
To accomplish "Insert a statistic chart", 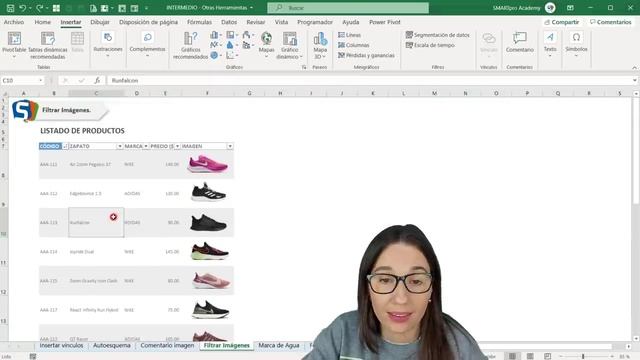I will (x=232, y=45).
